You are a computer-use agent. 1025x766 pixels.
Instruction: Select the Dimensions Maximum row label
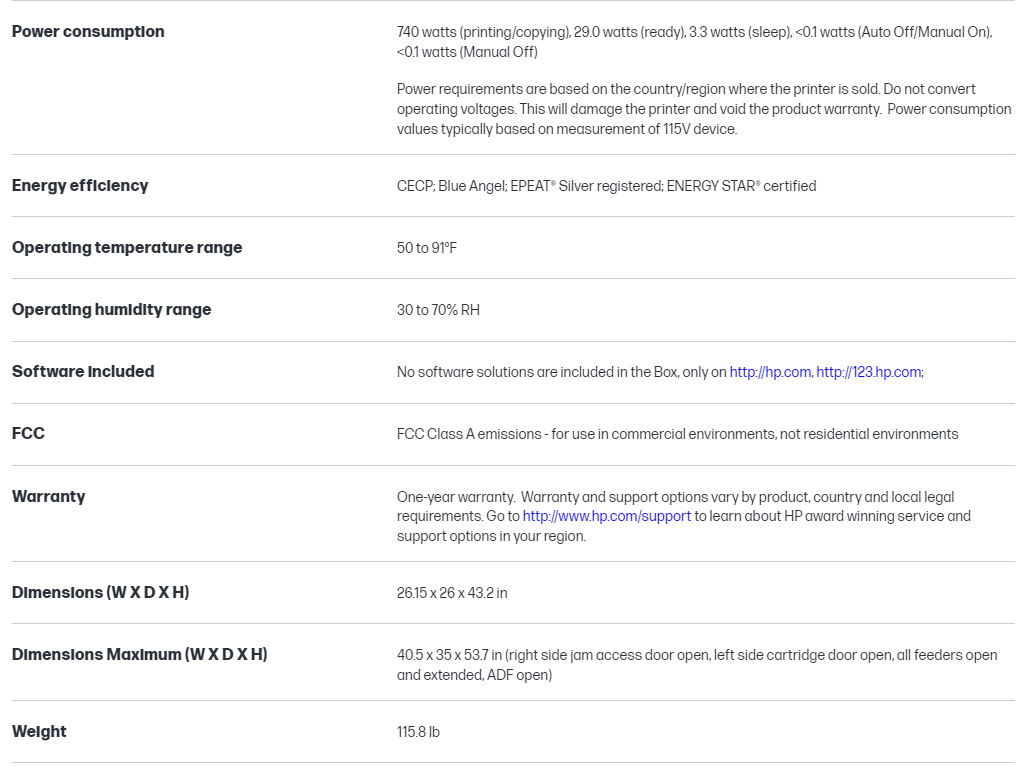139,654
